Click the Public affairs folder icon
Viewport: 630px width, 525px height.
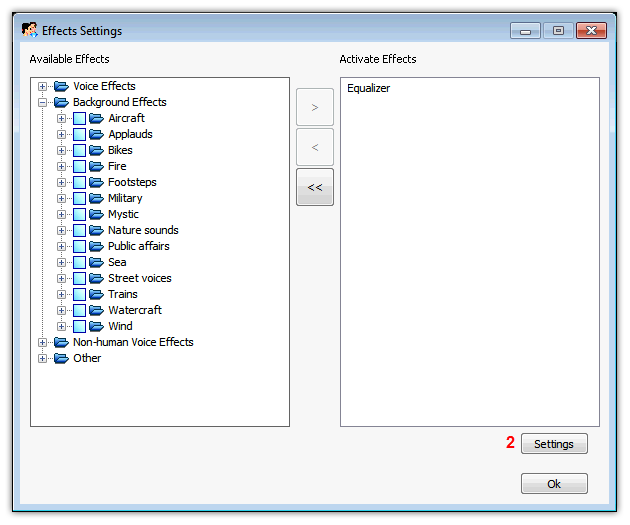[96, 246]
